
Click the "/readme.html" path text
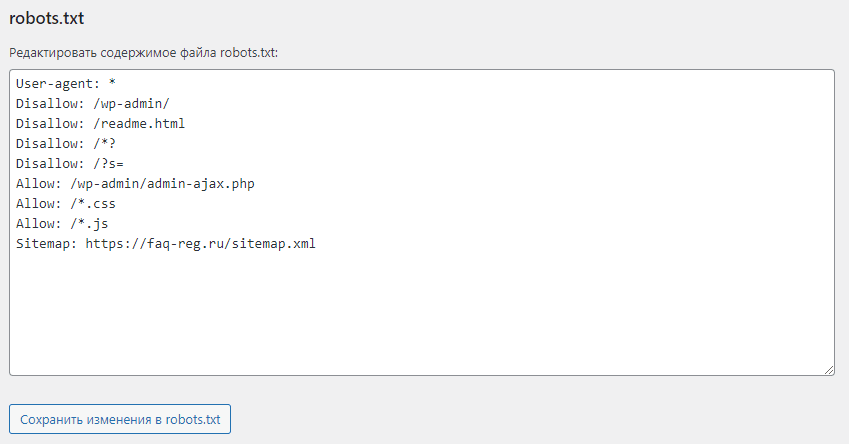[x=139, y=124]
